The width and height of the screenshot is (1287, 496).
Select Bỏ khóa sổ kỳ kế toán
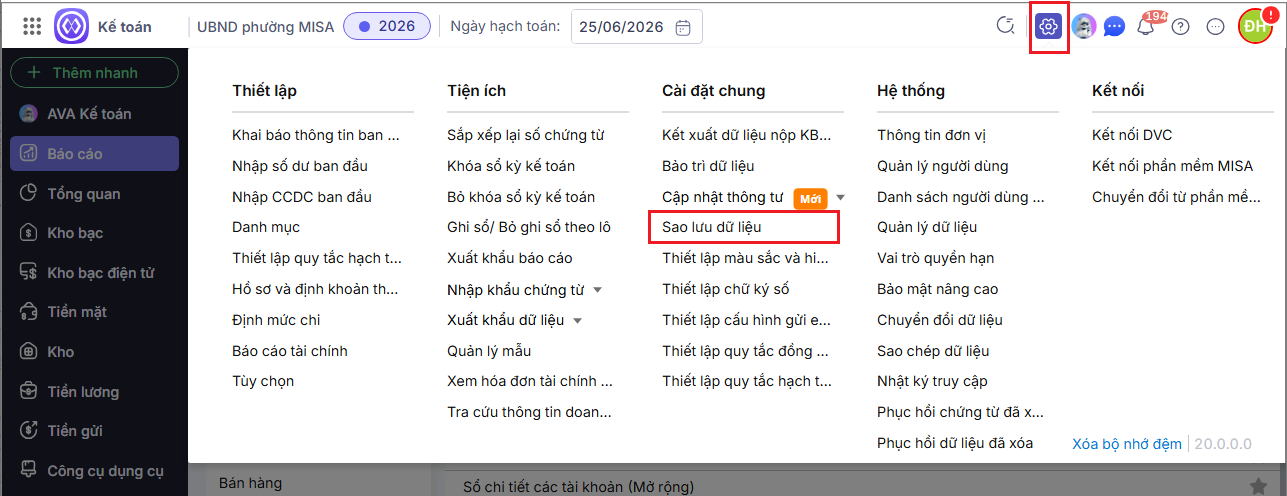521,197
